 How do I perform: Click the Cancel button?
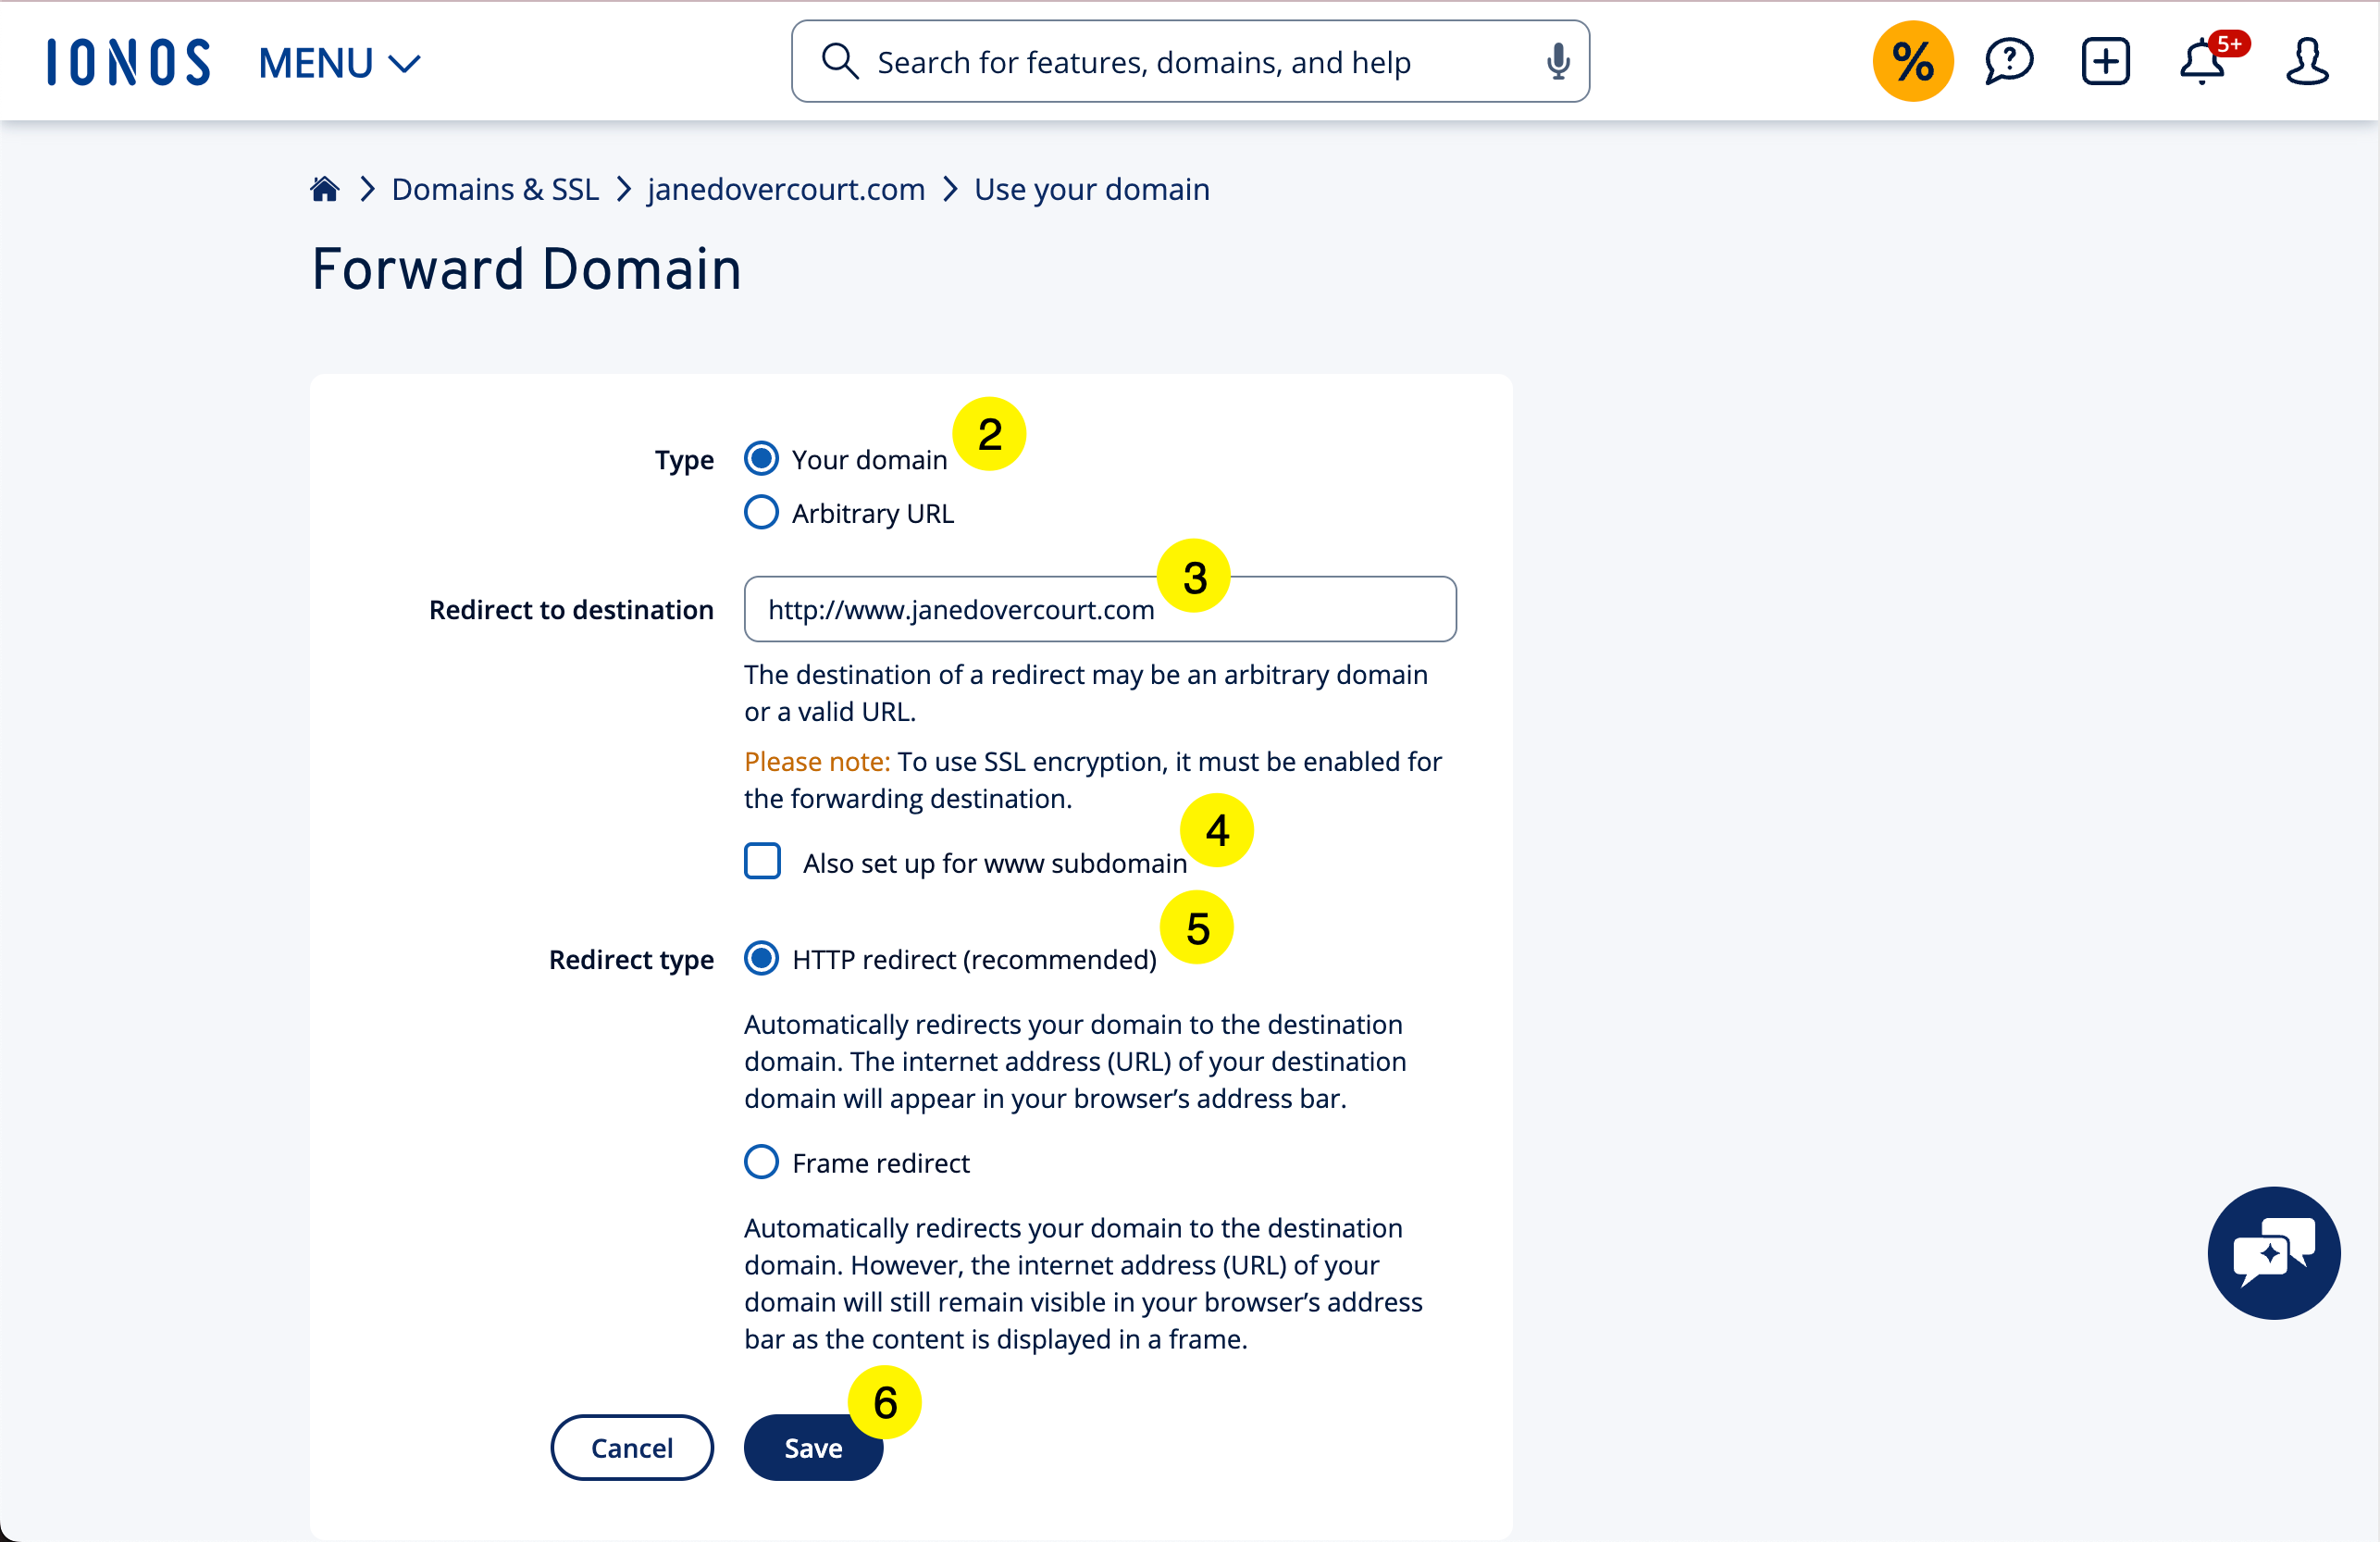tap(631, 1447)
